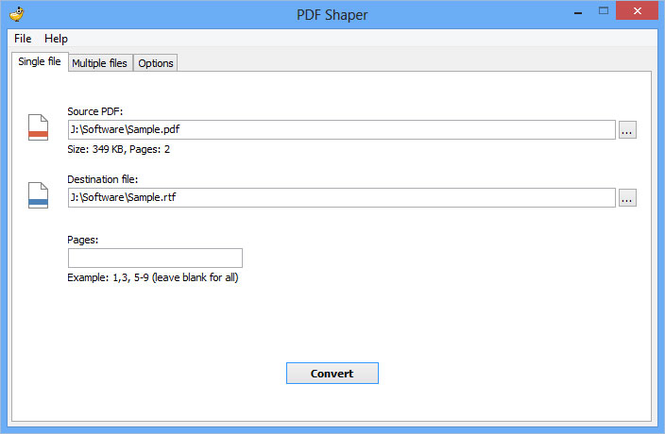
Task: Switch to the Multiple files tab
Action: tap(99, 63)
